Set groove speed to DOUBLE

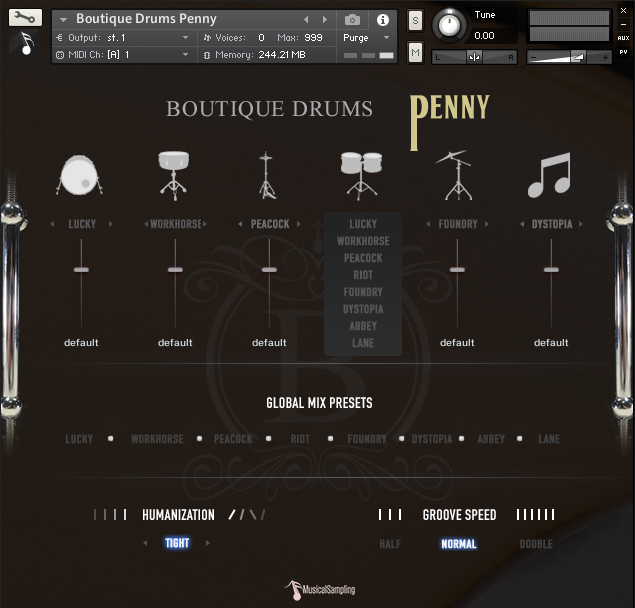[x=536, y=544]
